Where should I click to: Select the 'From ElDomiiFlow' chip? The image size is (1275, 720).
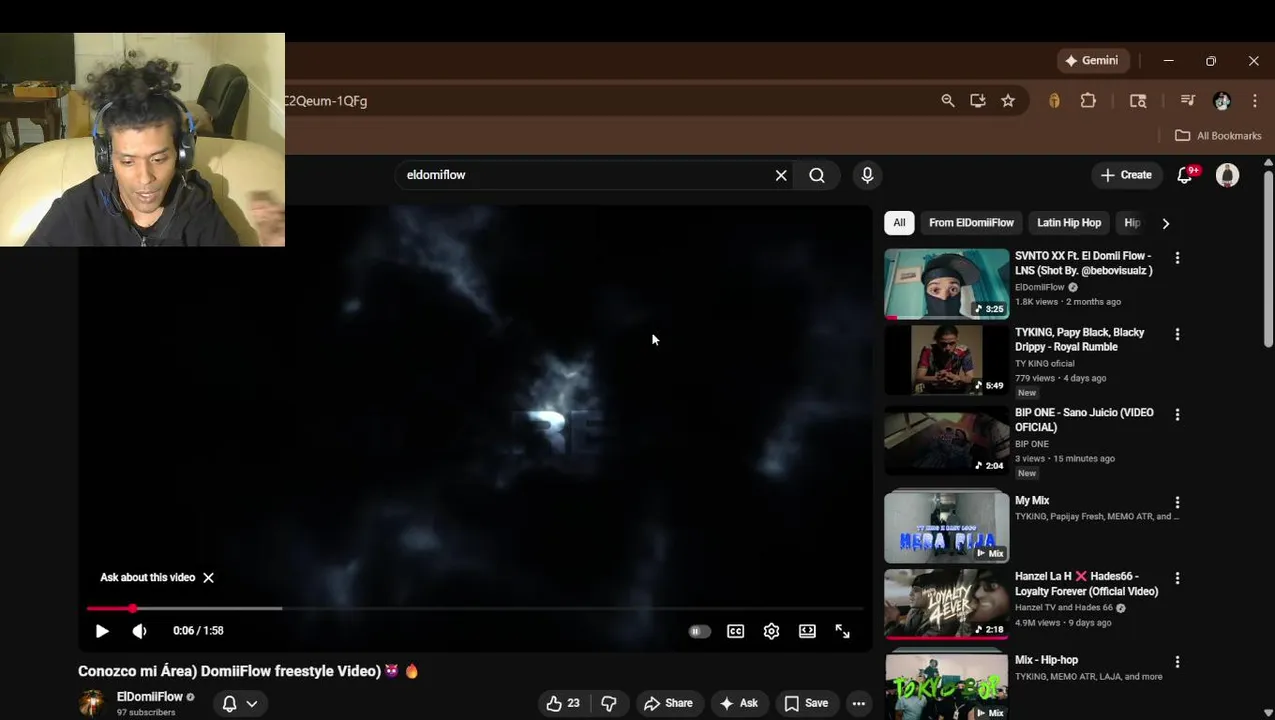coord(971,223)
